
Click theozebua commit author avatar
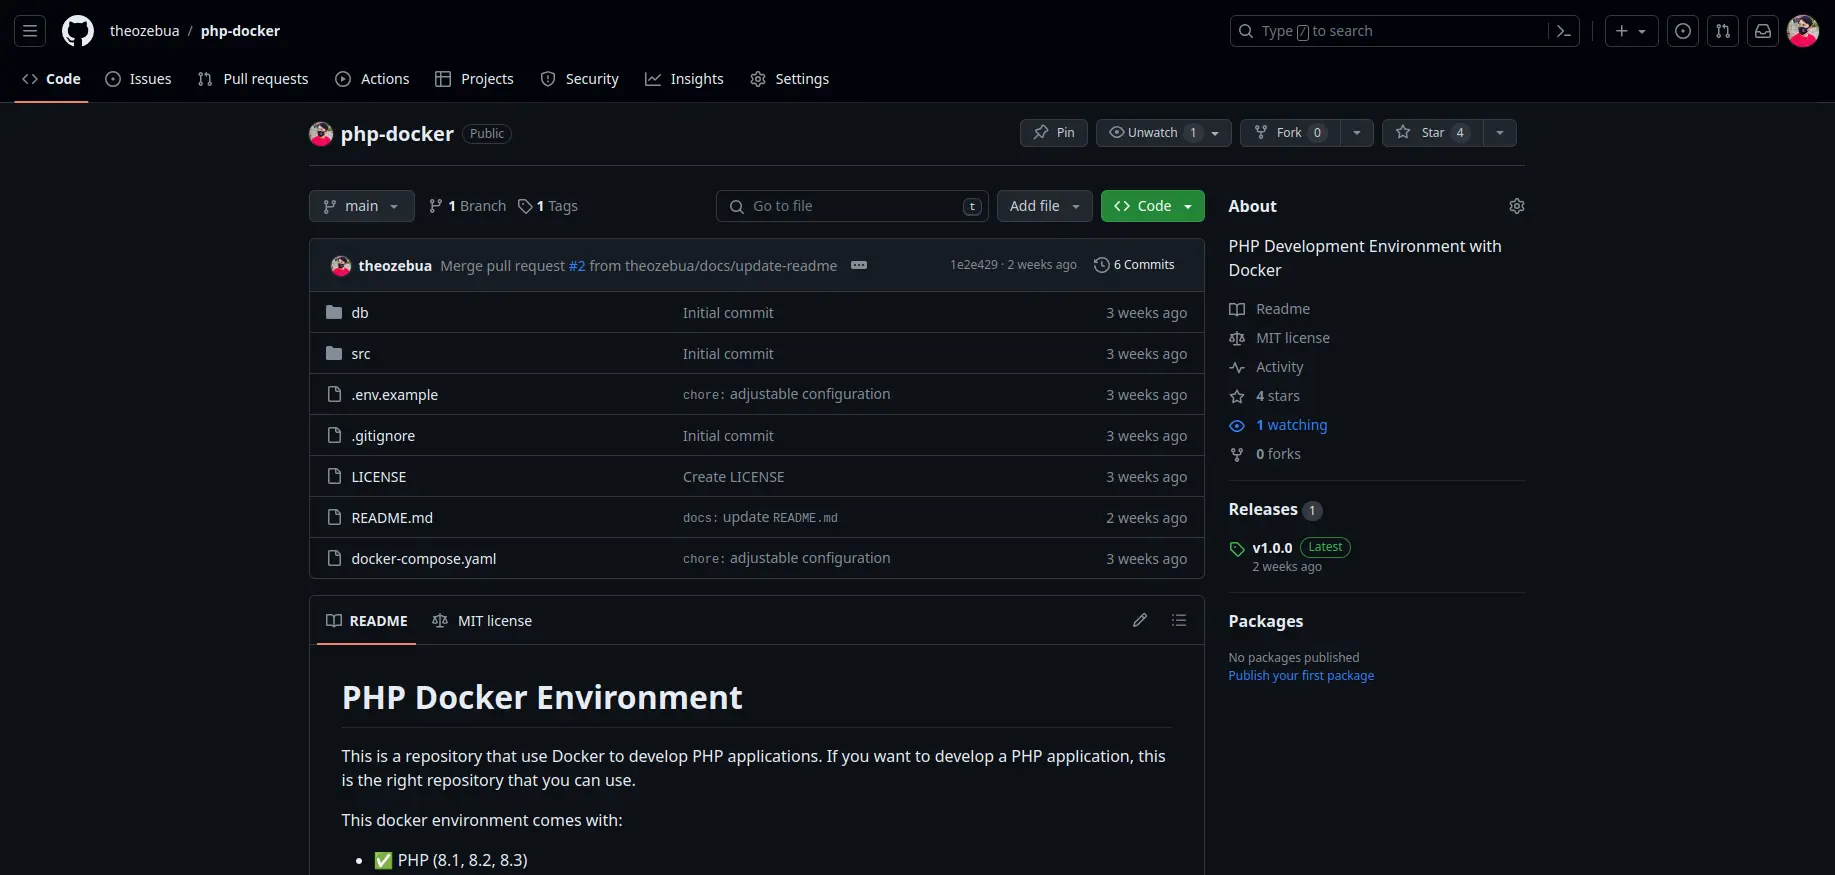341,265
